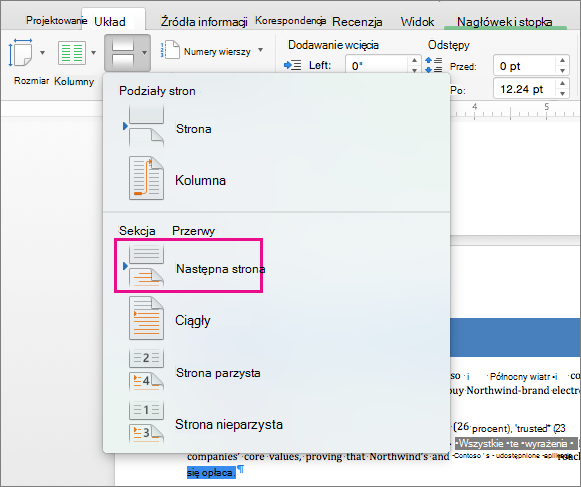Click the Left indent value field

(377, 65)
